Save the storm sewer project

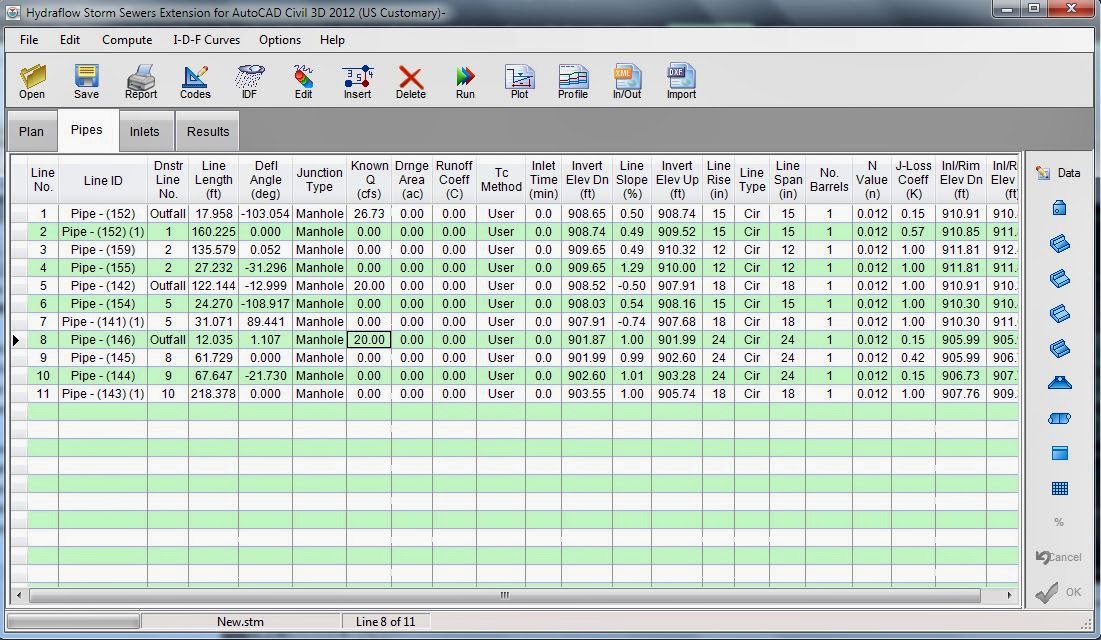pyautogui.click(x=86, y=80)
